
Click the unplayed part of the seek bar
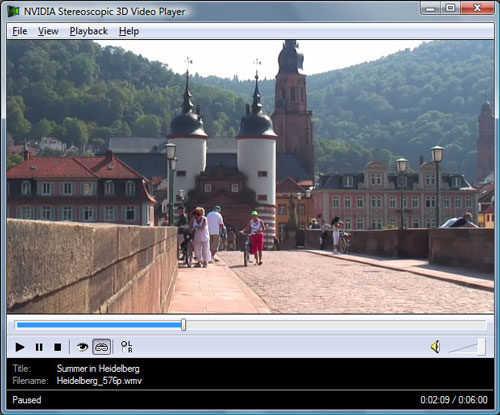(x=336, y=325)
